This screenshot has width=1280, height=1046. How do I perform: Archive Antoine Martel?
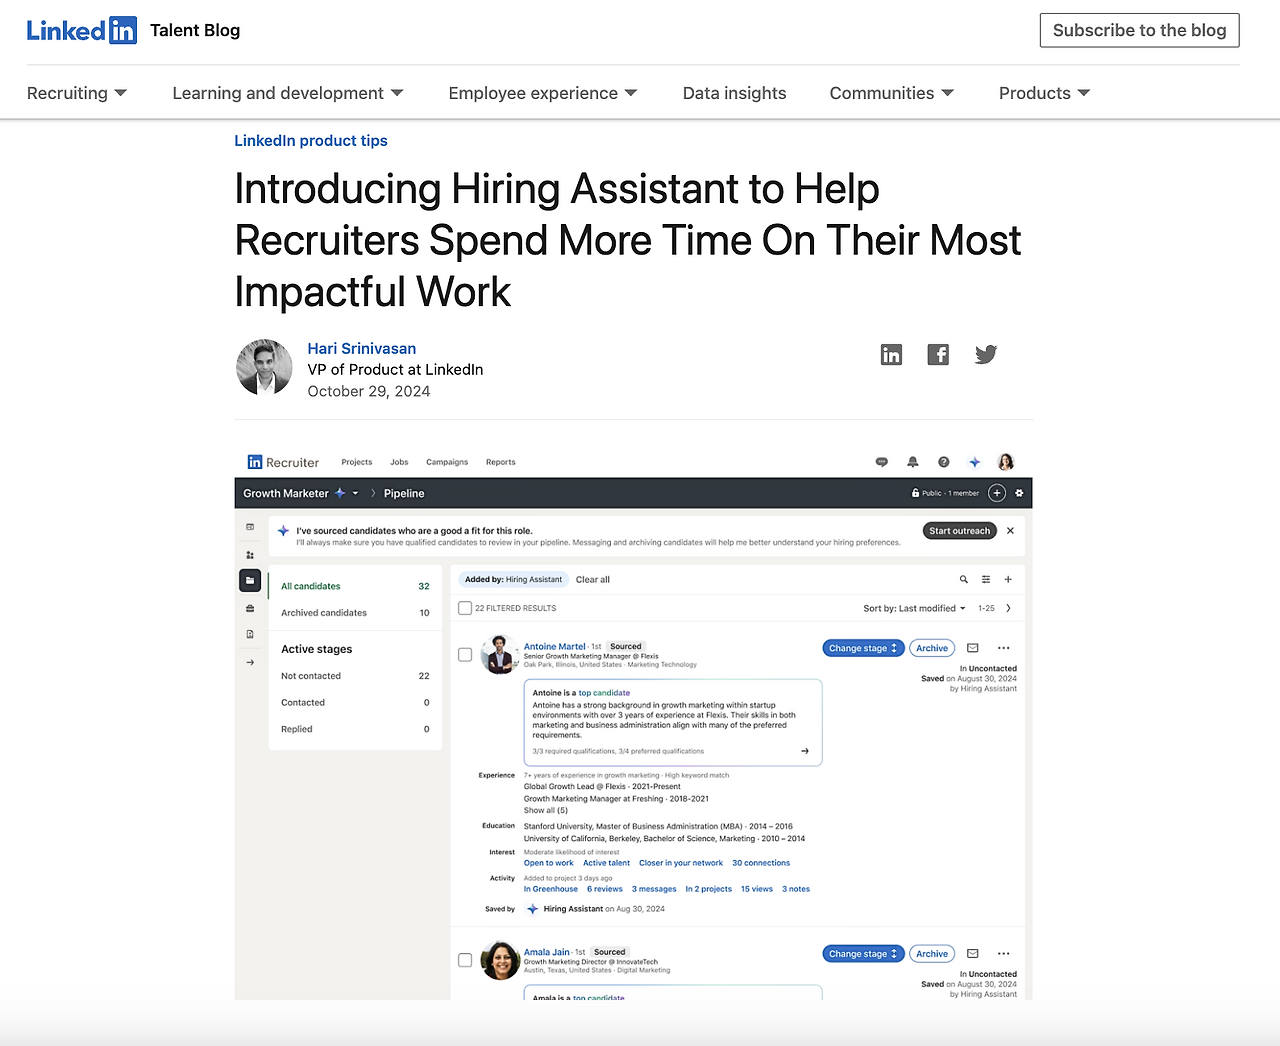pyautogui.click(x=932, y=648)
